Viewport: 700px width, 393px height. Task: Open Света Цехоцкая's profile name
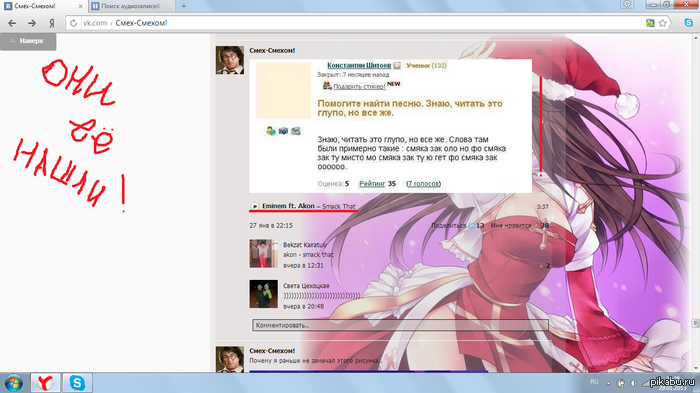coord(306,286)
